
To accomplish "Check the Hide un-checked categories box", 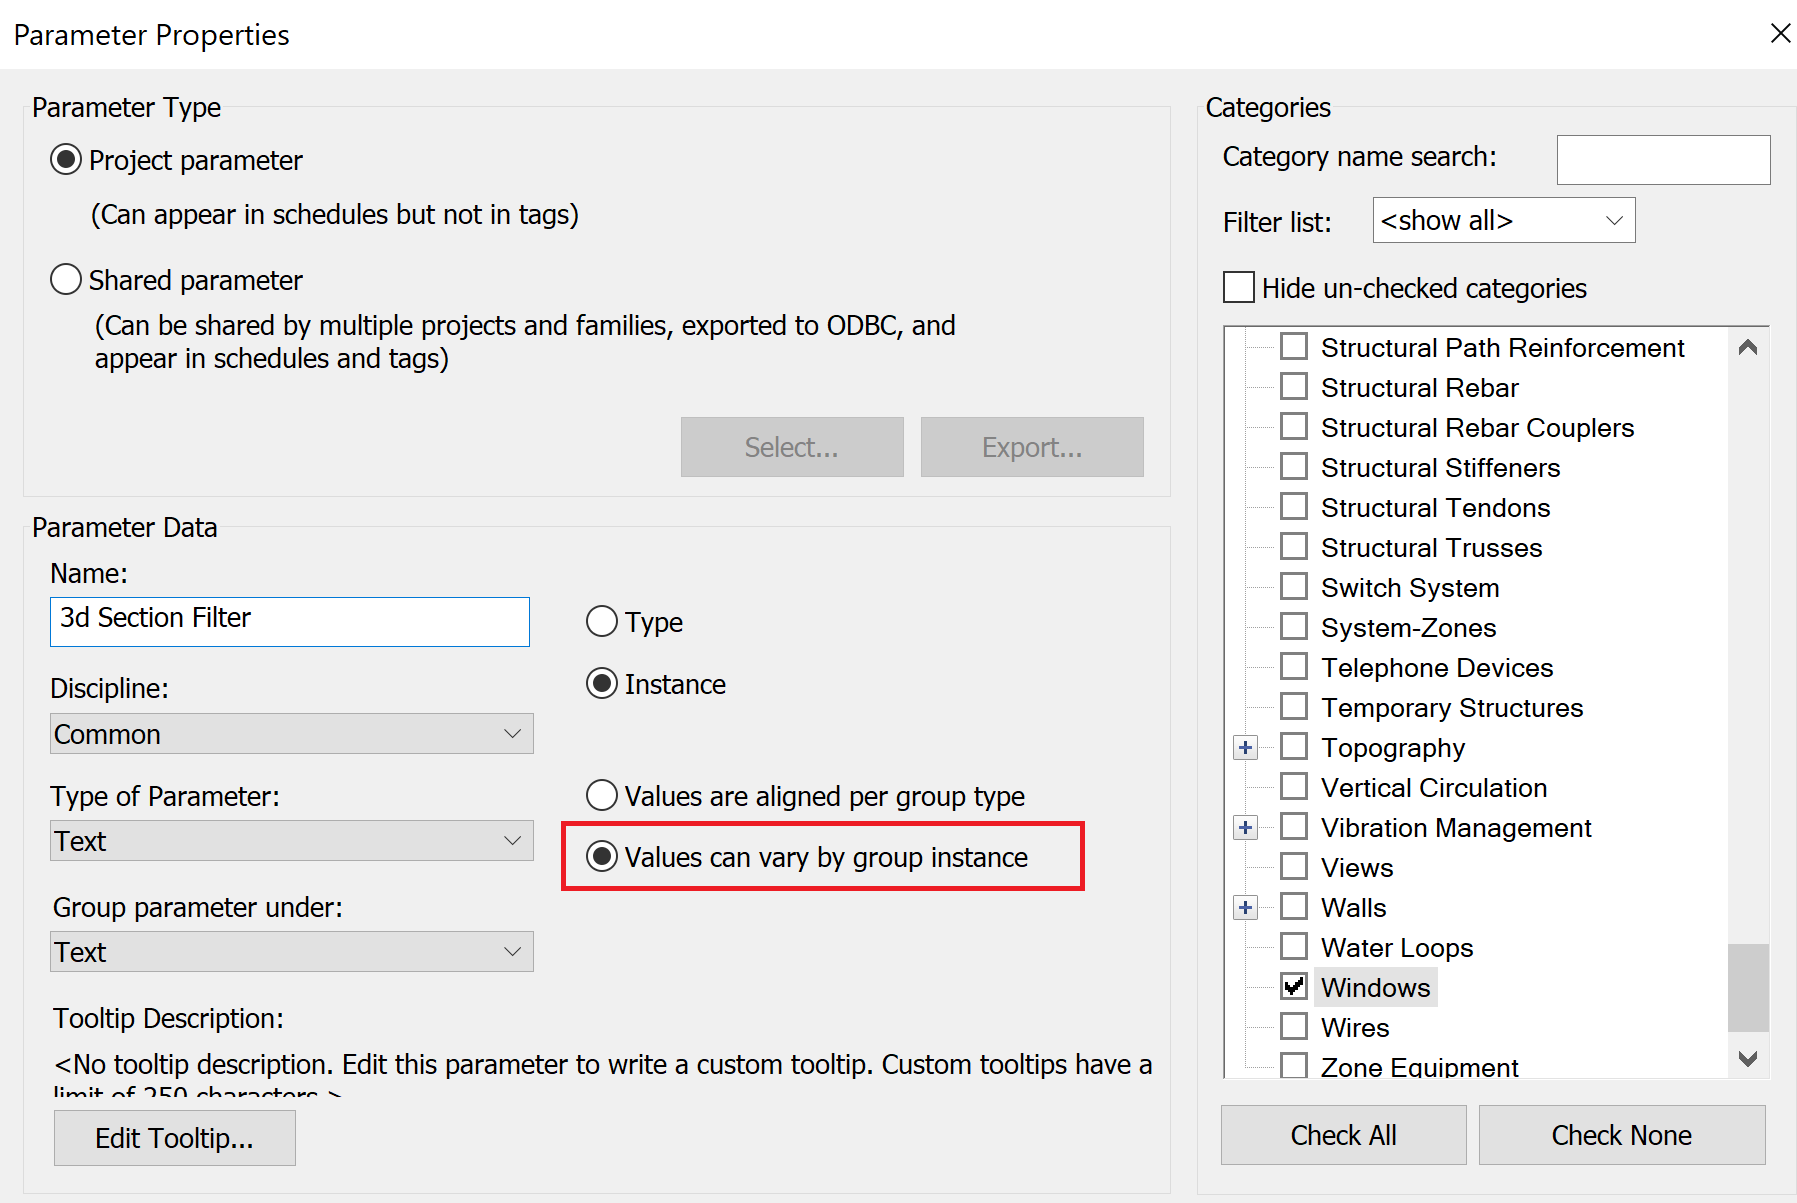I will 1239,288.
